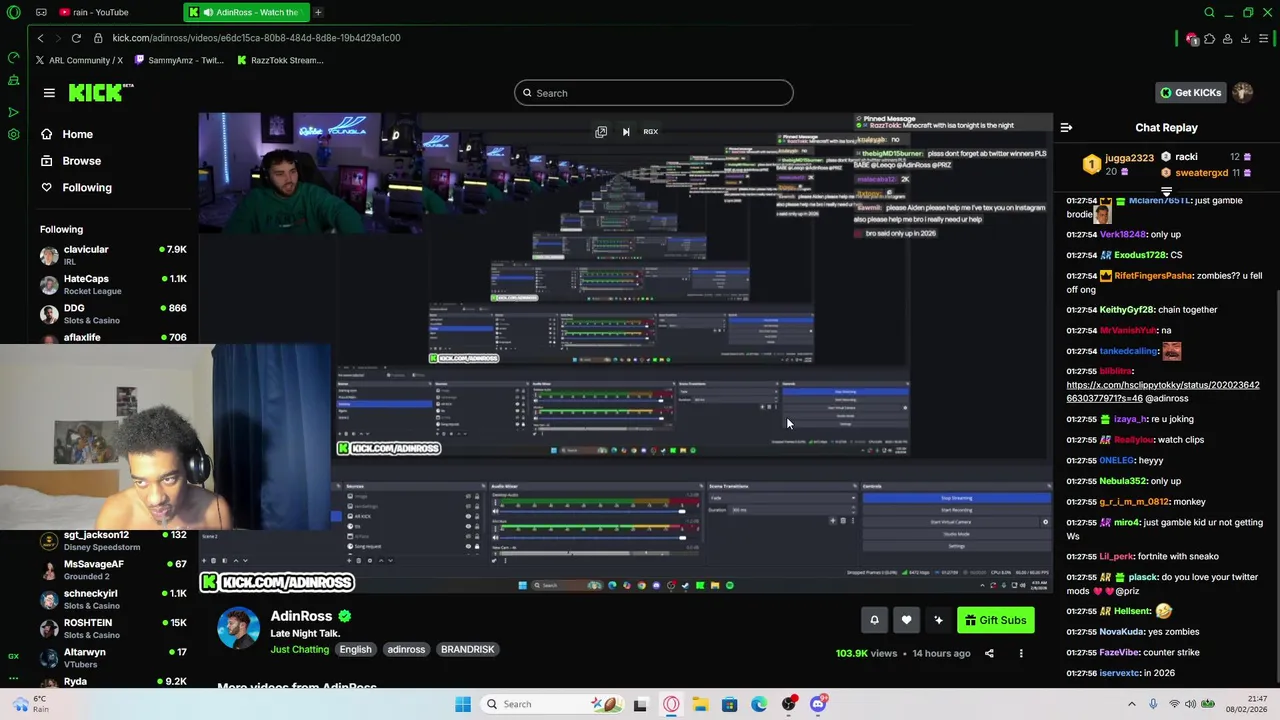The height and width of the screenshot is (720, 1280).
Task: Collapse the Chat Replay panel
Action: click(1066, 128)
